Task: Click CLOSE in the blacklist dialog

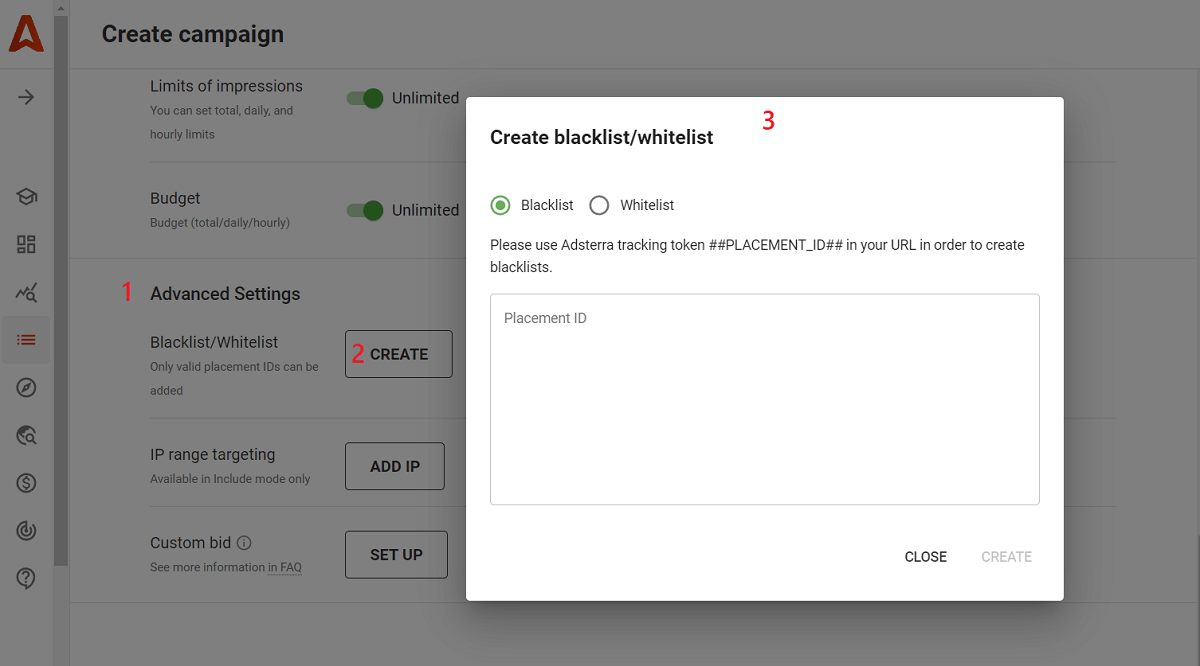Action: click(x=925, y=556)
